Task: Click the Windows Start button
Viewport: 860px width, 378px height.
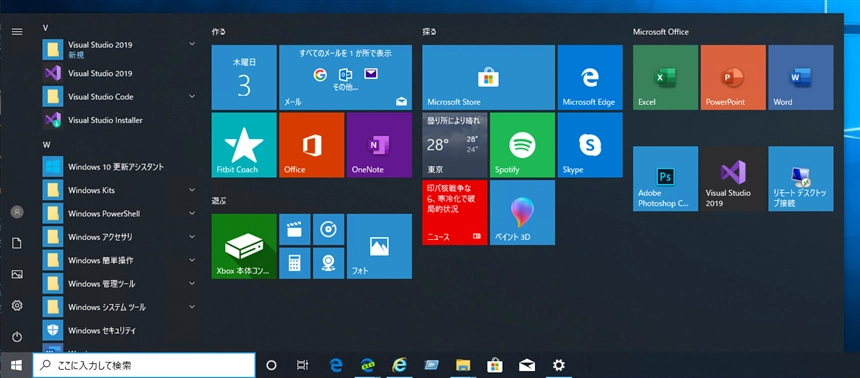Action: pos(16,365)
